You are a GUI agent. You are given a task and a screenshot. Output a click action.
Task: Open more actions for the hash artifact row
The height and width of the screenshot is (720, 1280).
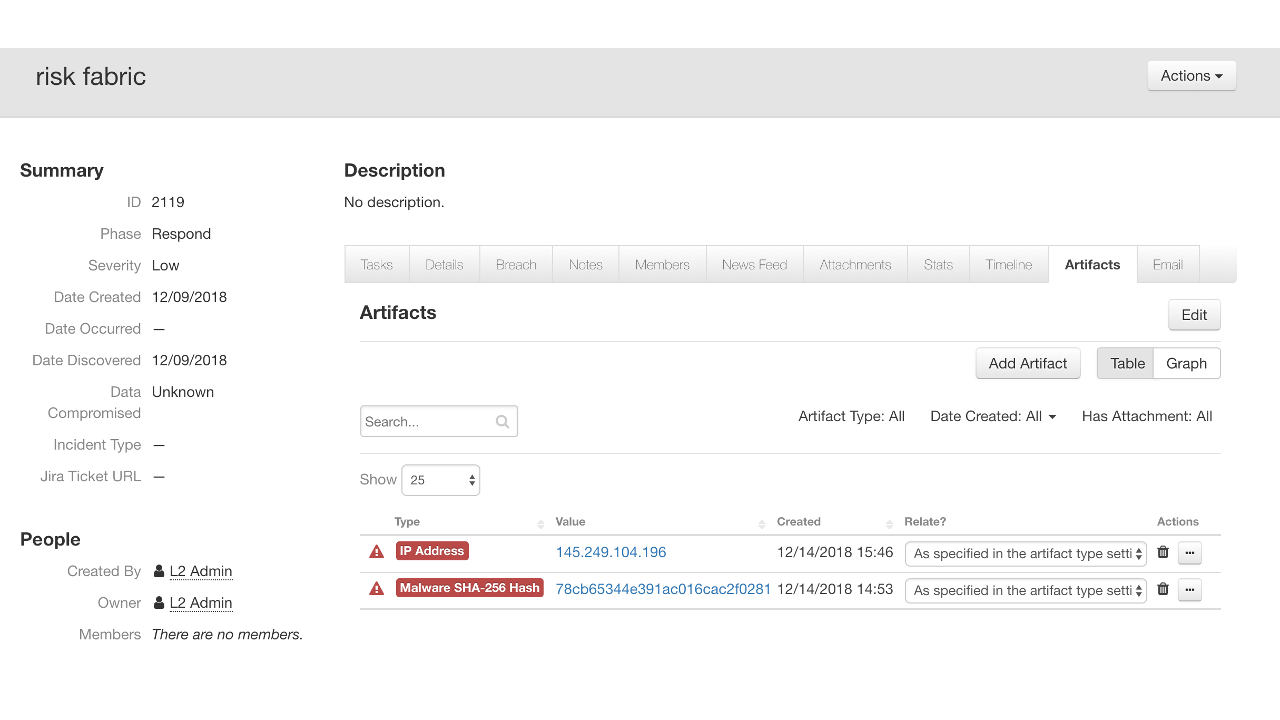pyautogui.click(x=1189, y=589)
